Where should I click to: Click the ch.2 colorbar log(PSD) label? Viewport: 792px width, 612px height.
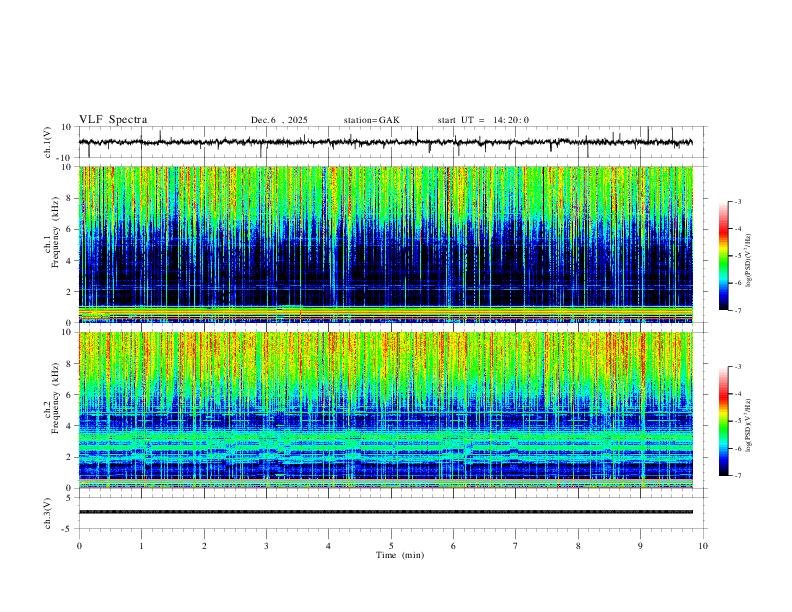(749, 426)
